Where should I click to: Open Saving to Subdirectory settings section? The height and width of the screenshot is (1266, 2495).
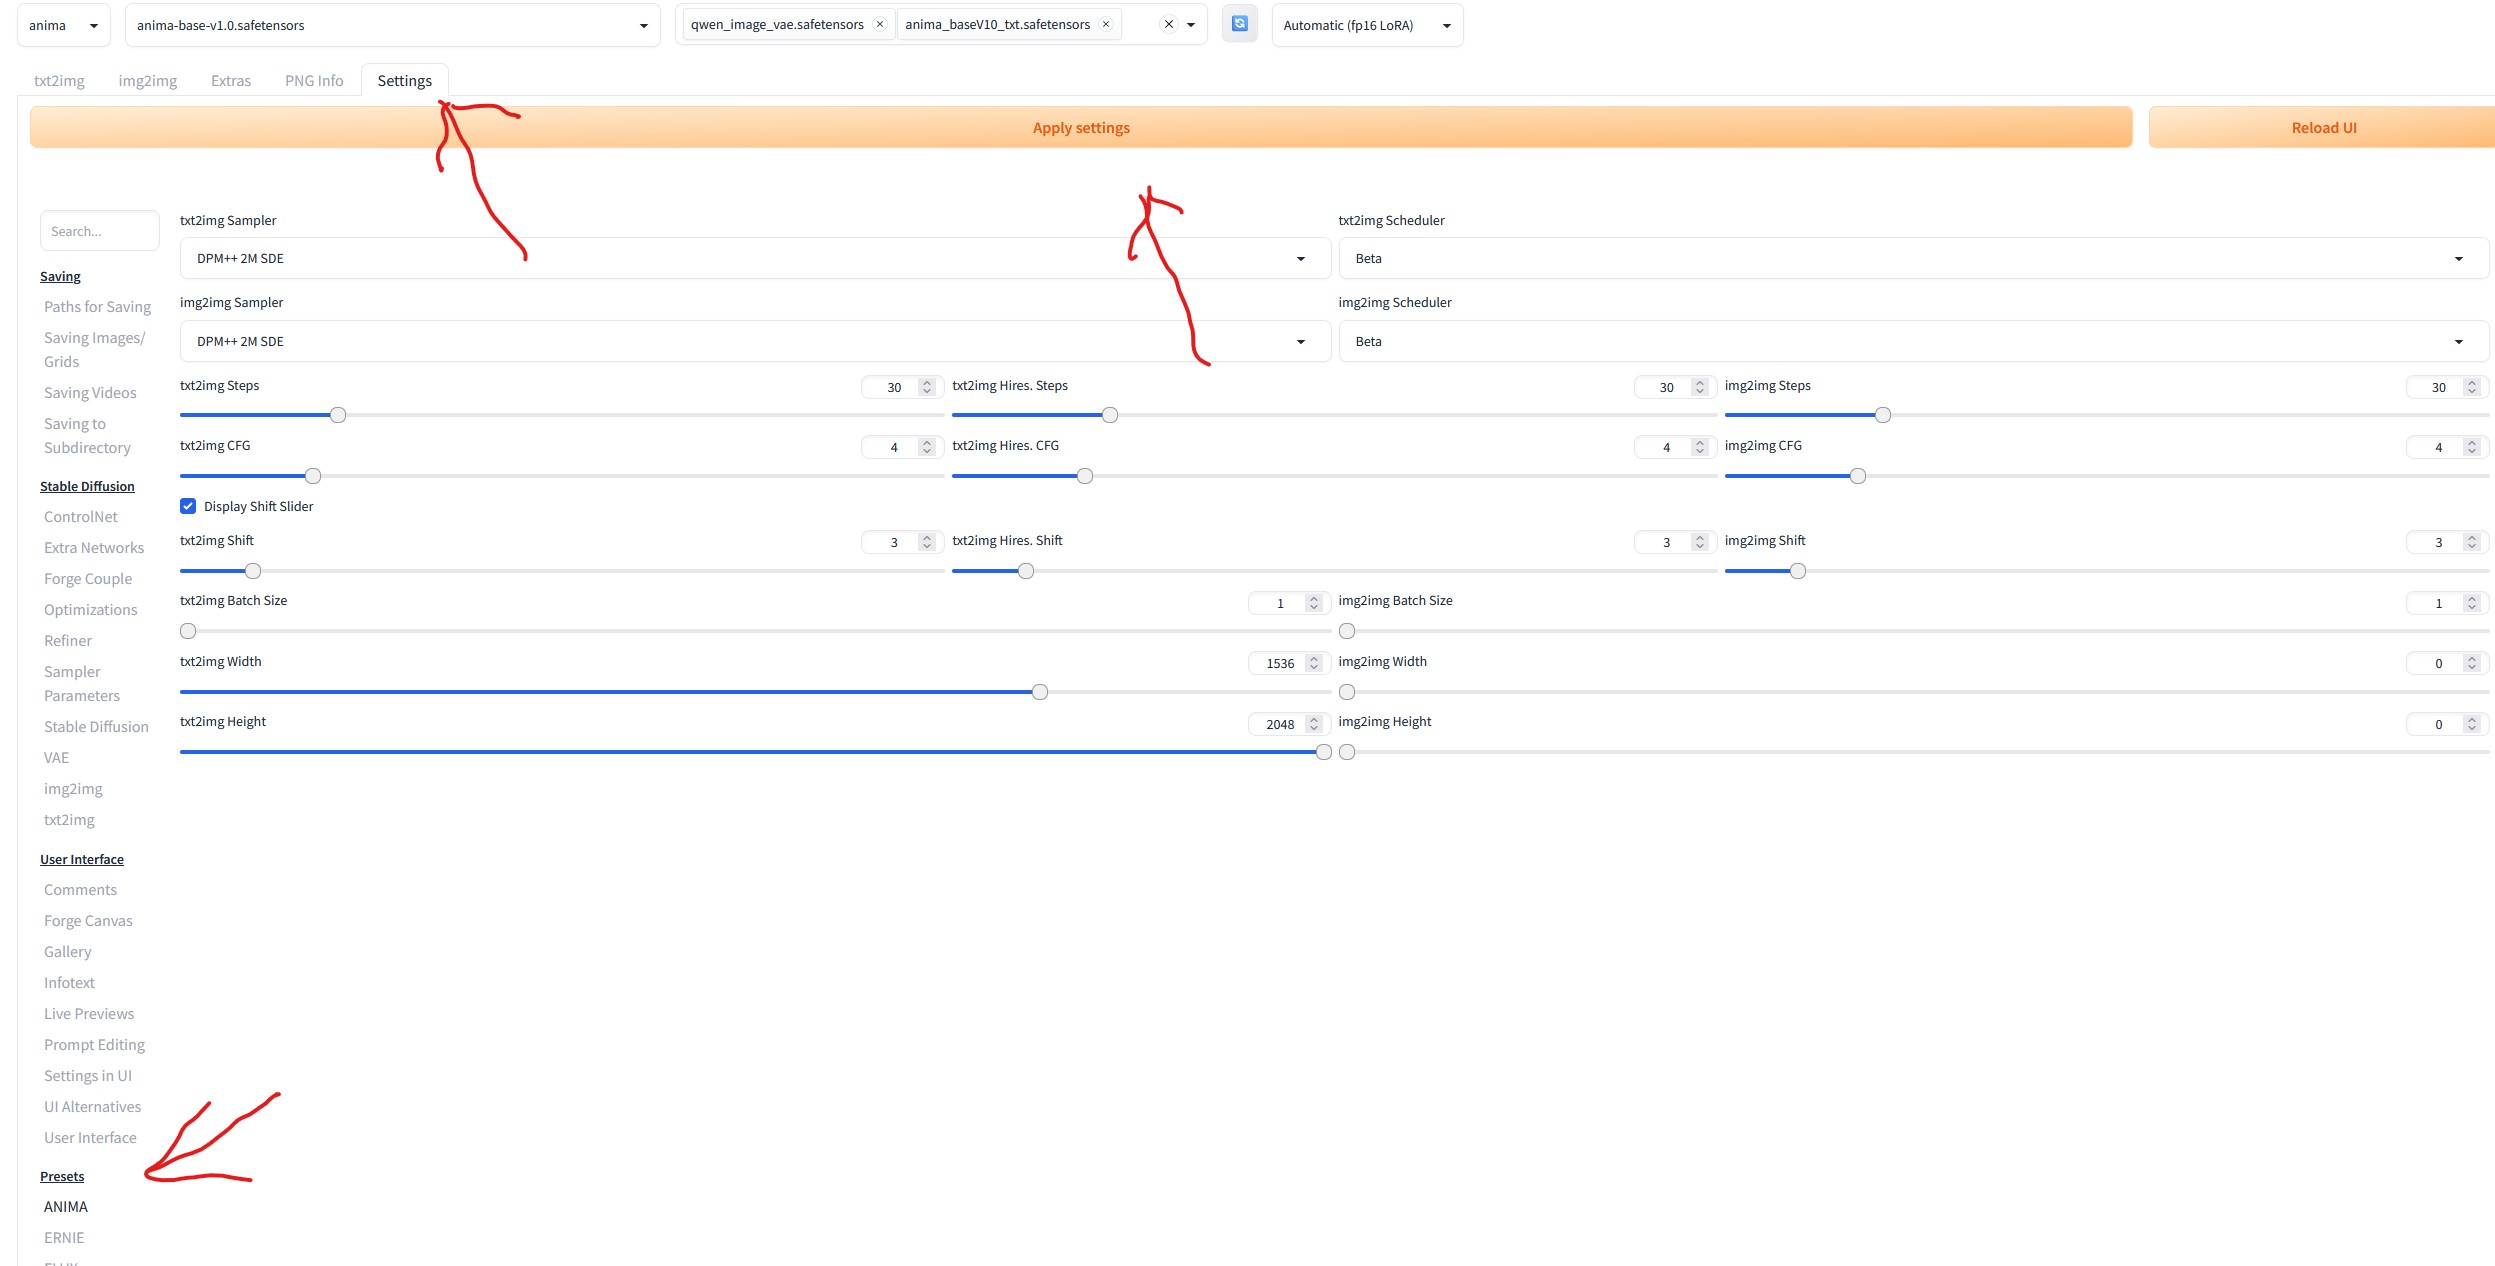tap(87, 436)
